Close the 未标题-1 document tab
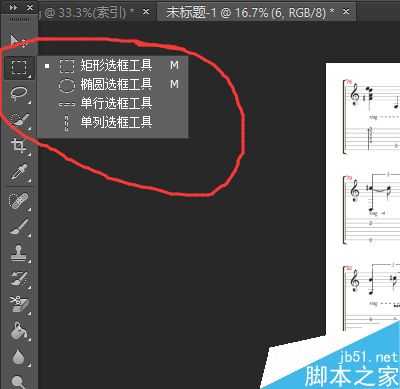Viewport: 400px width, 389px height. coord(347,12)
